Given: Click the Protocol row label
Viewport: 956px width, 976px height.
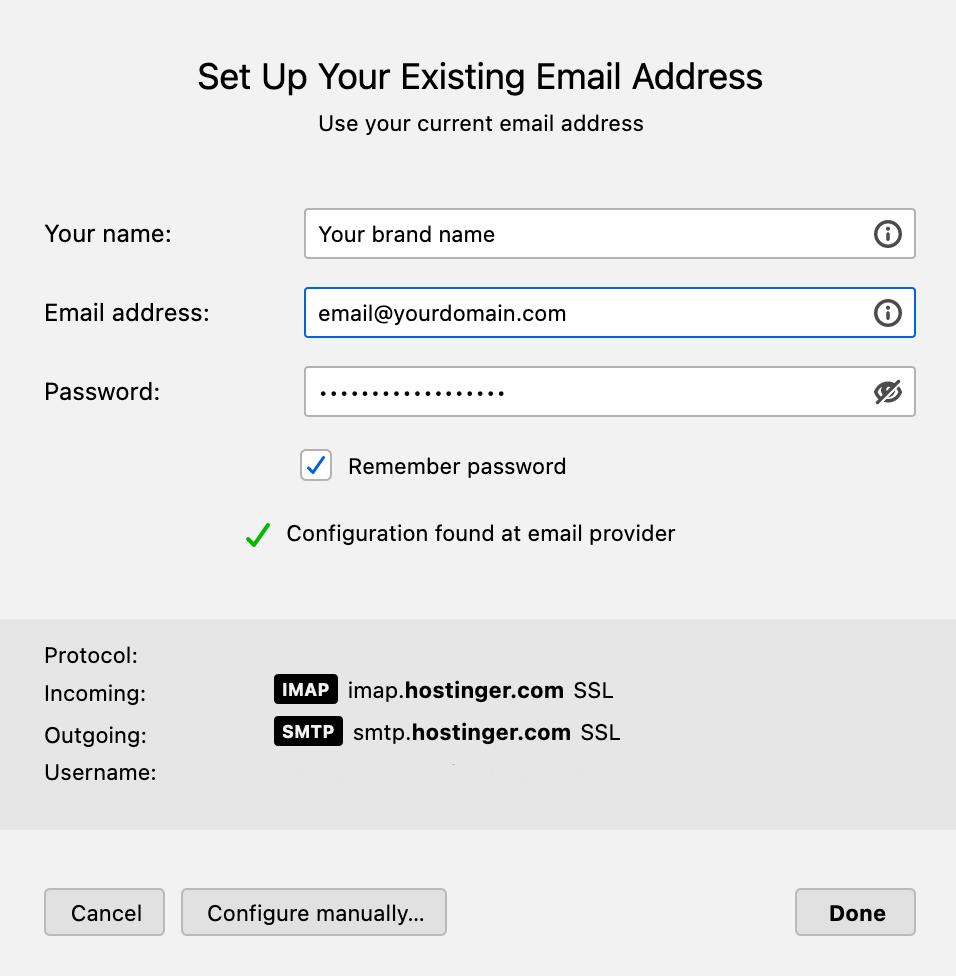Looking at the screenshot, I should [x=91, y=655].
